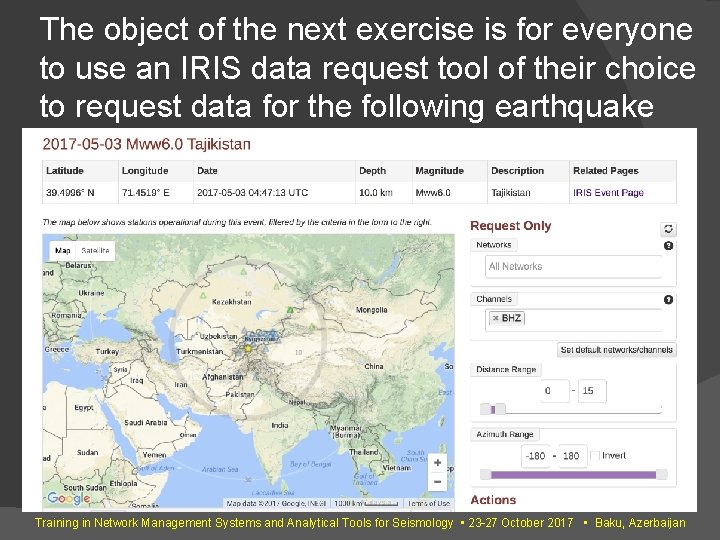Click Set default networks/channels button
This screenshot has width=720, height=540.
(616, 350)
